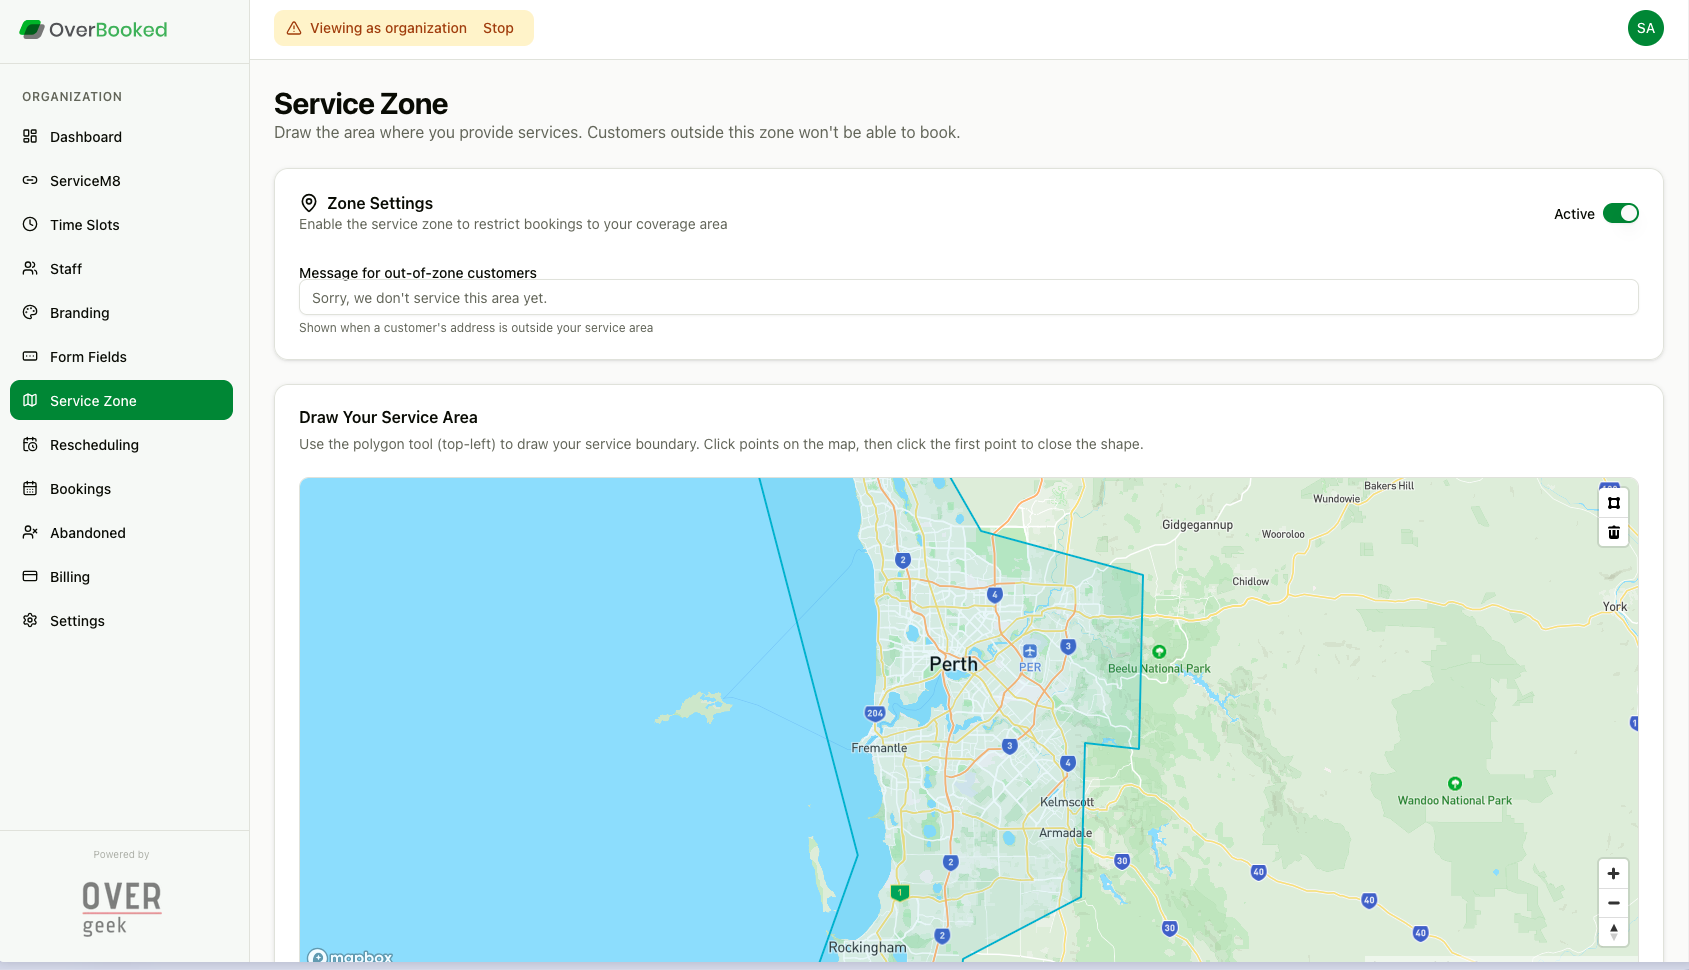Screen dimensions: 1689x970
Task: Open the Settings menu item
Action: [x=77, y=620]
